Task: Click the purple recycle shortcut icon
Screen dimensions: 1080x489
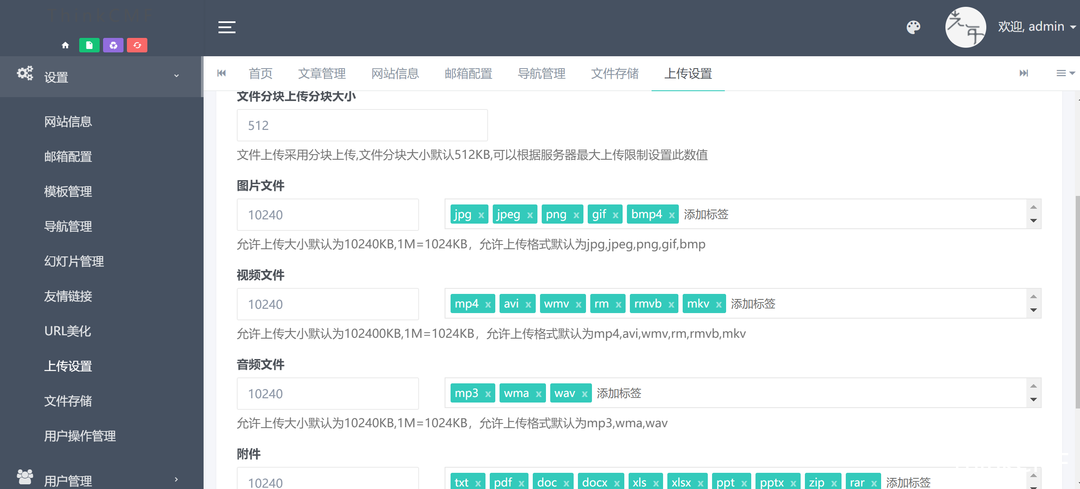Action: point(113,45)
